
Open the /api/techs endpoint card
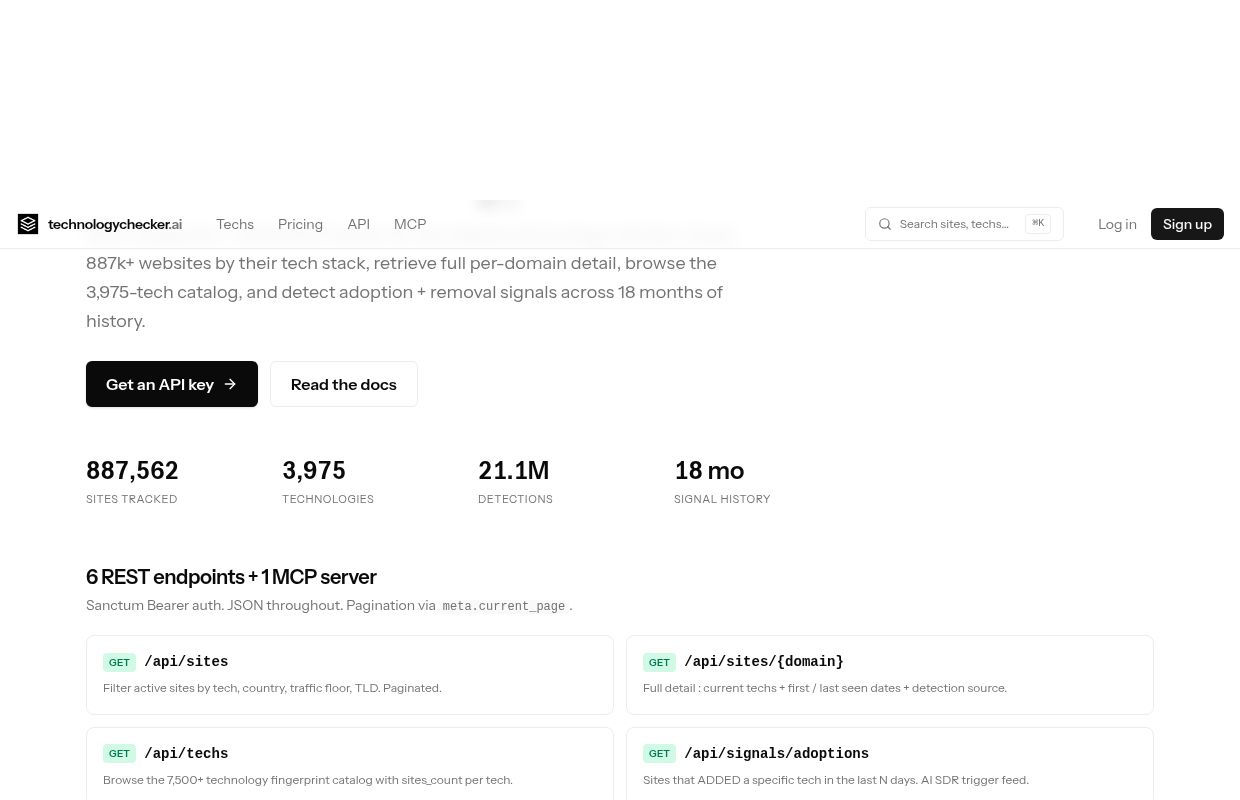pos(350,764)
